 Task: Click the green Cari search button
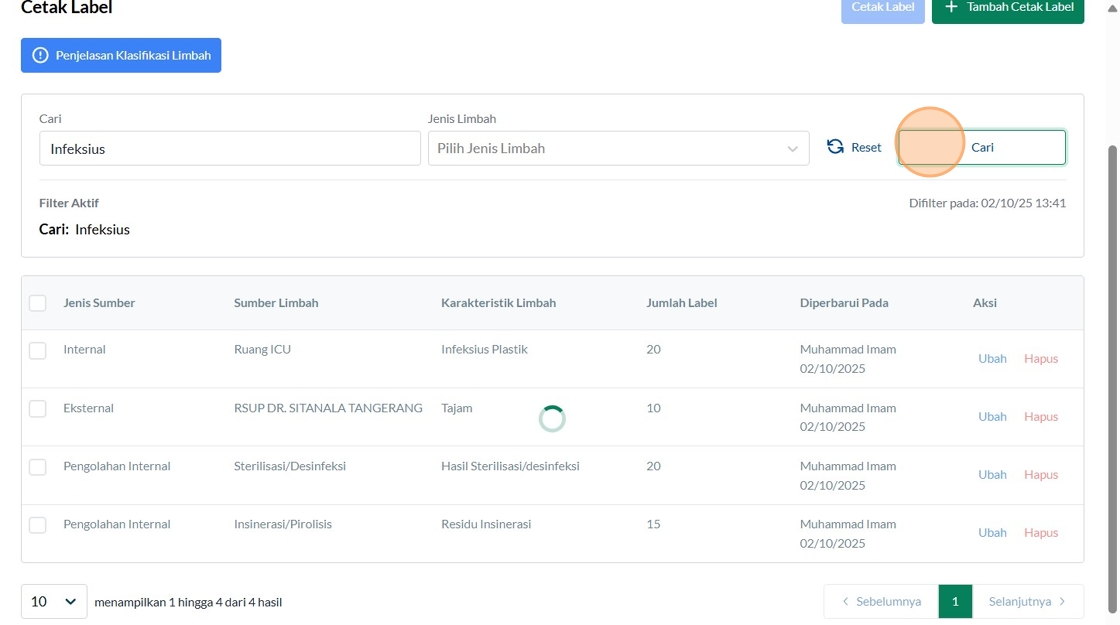[x=982, y=147]
